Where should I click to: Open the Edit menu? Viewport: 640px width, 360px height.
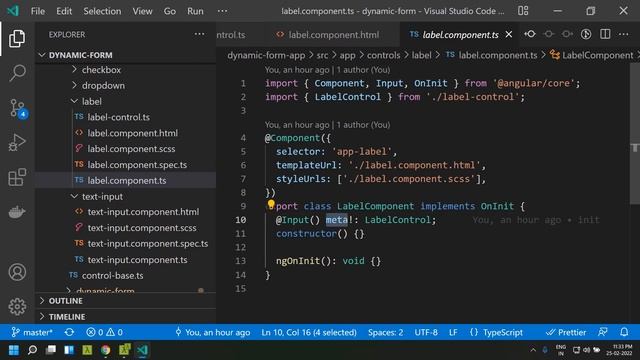(64, 11)
